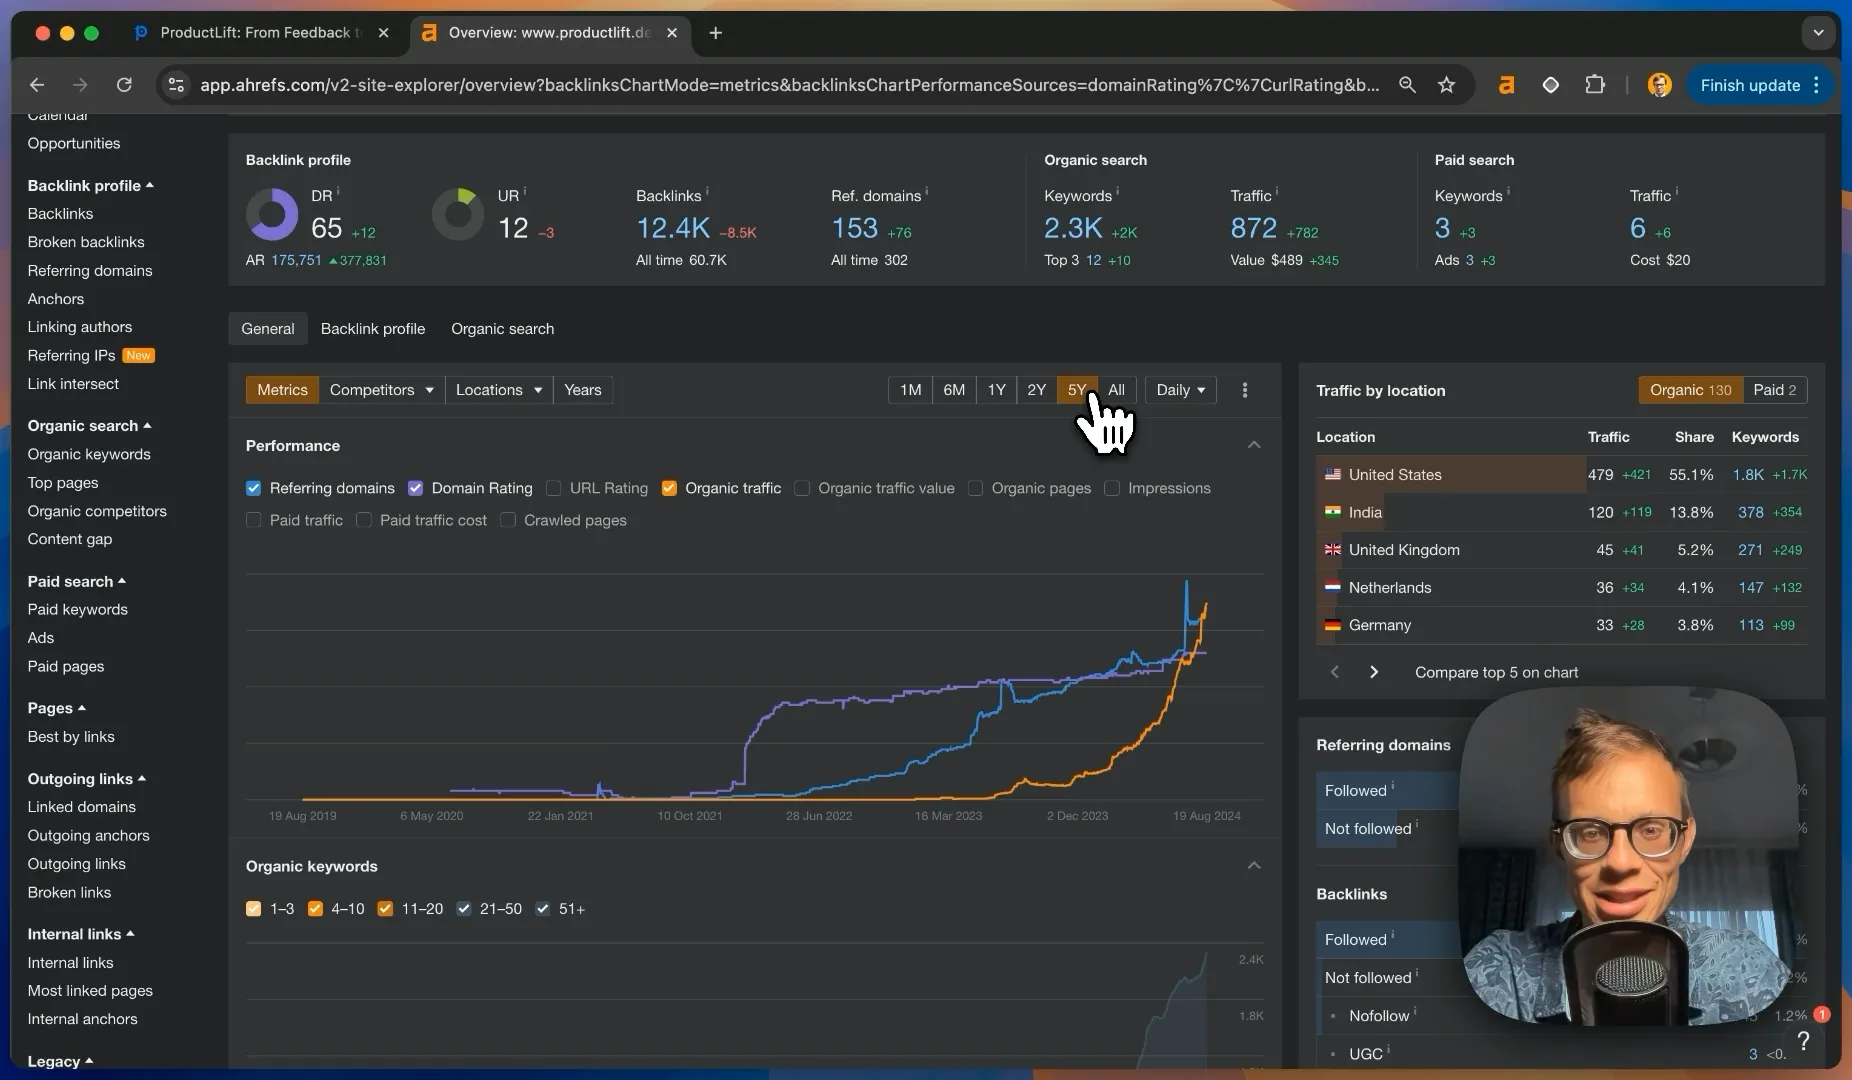Open the help question mark icon
1852x1080 pixels.
[1803, 1041]
